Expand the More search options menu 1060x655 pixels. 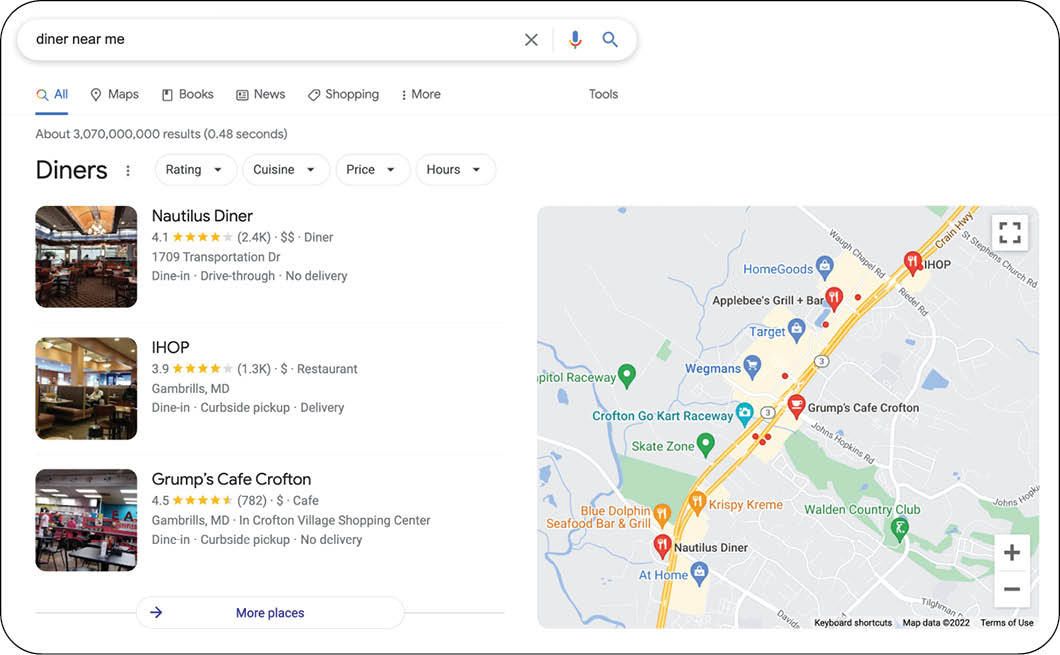(420, 95)
